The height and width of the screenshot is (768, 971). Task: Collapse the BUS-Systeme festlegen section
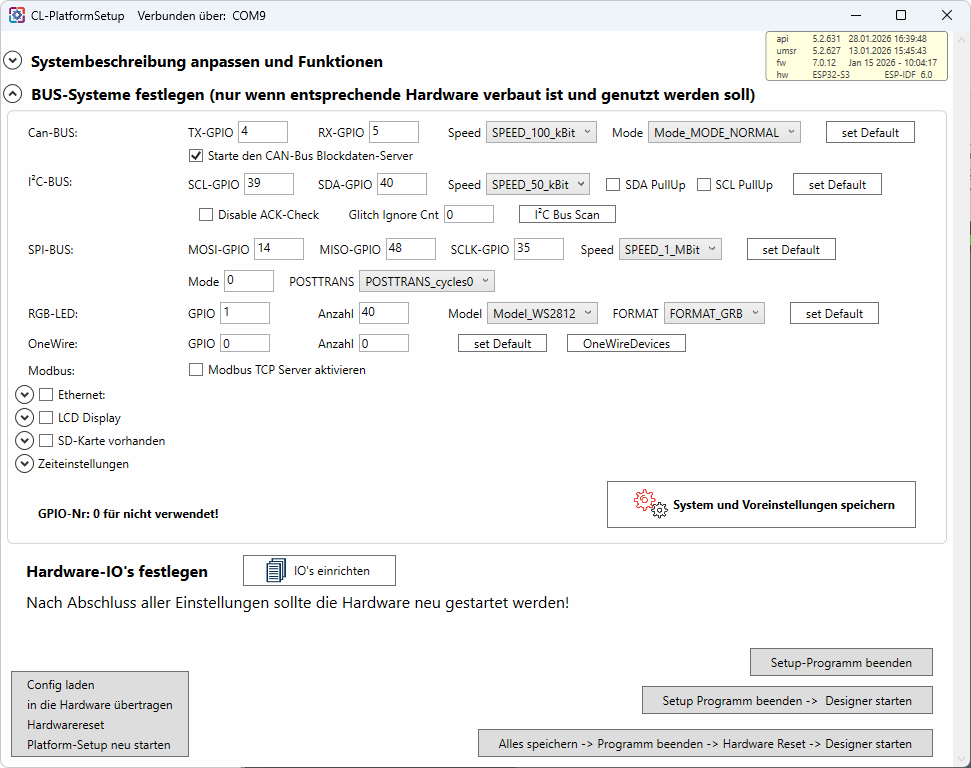point(13,94)
